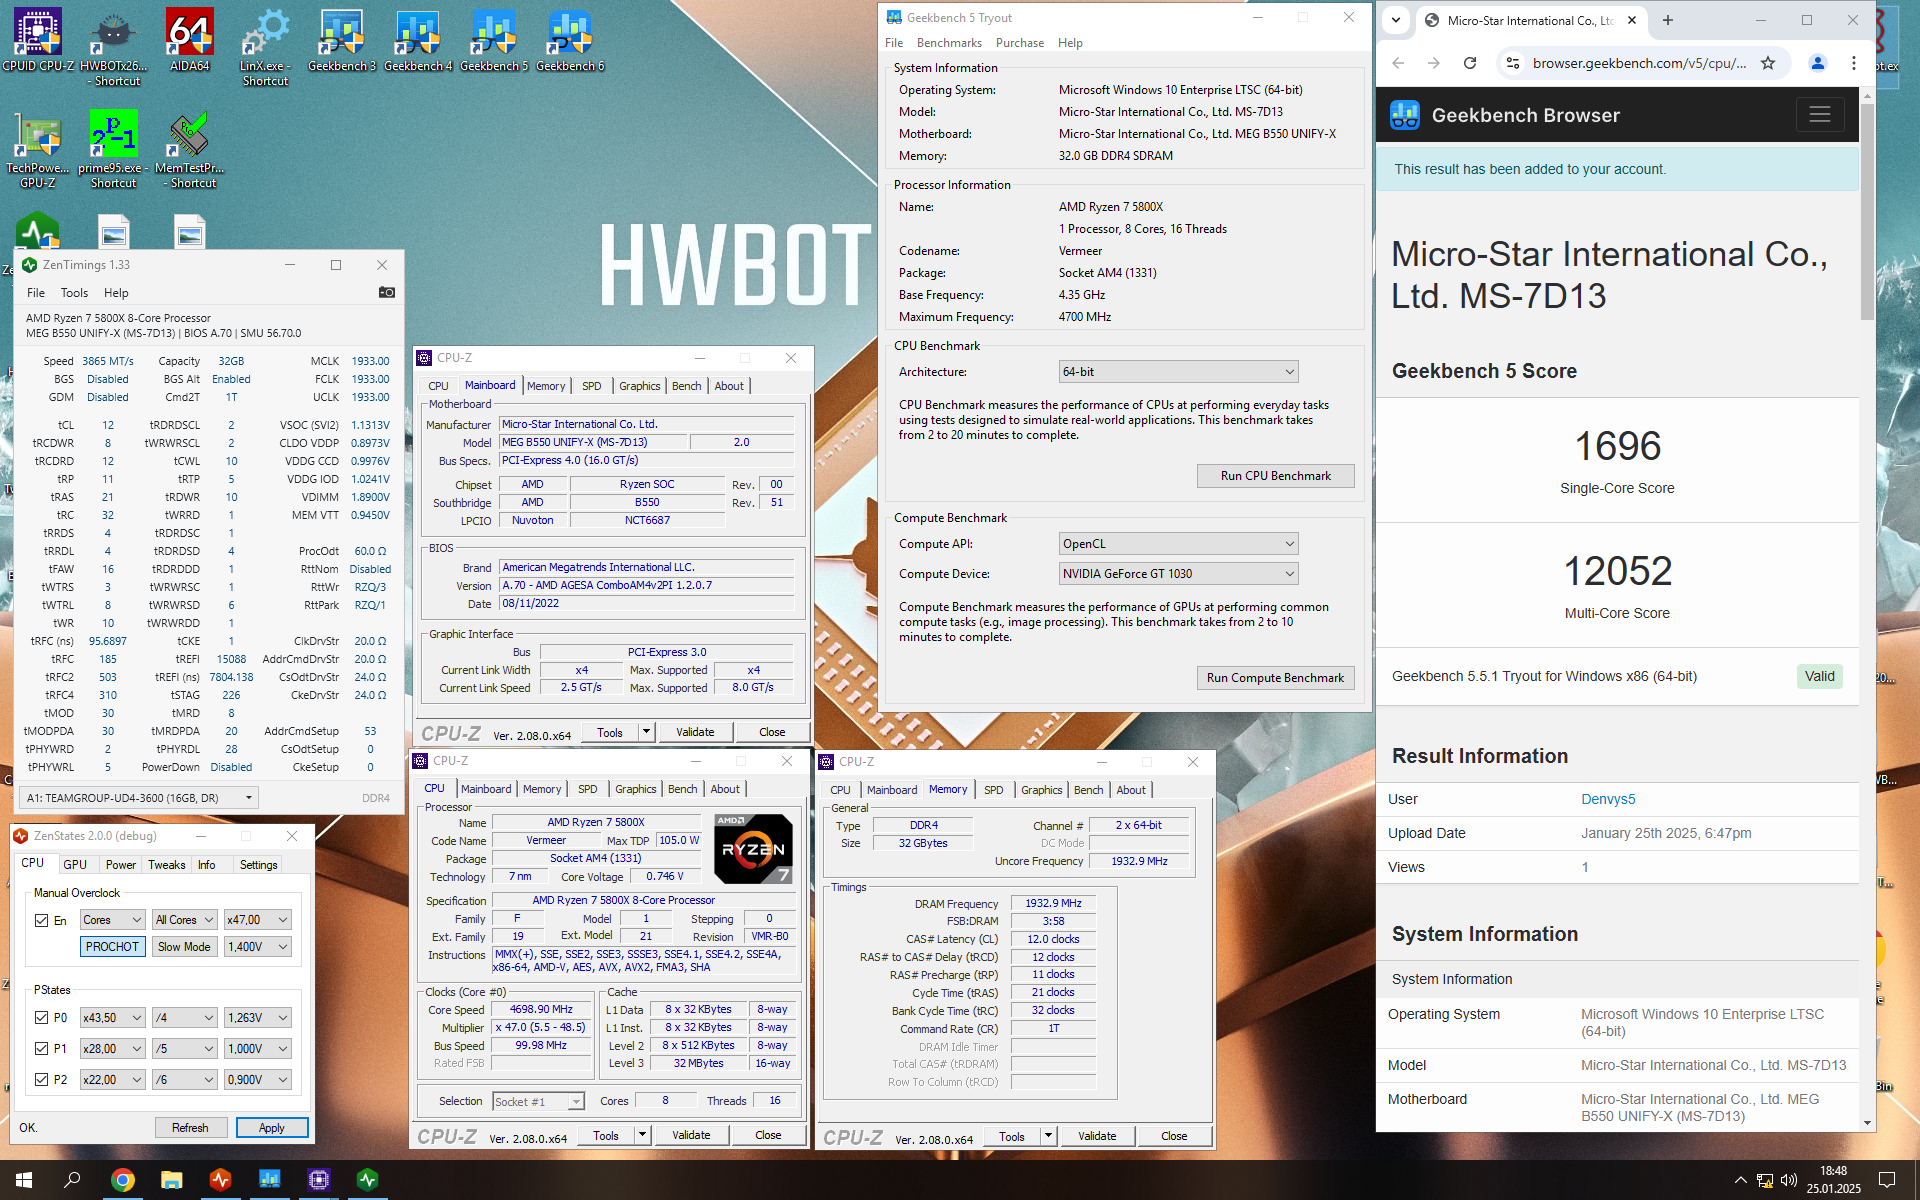The height and width of the screenshot is (1200, 1920).
Task: Click the ZenTimings screenshot camera icon
Action: pyautogui.click(x=387, y=292)
